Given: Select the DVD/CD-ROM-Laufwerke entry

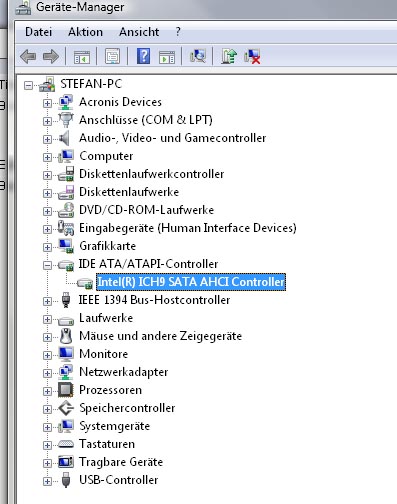Looking at the screenshot, I should pos(146,210).
